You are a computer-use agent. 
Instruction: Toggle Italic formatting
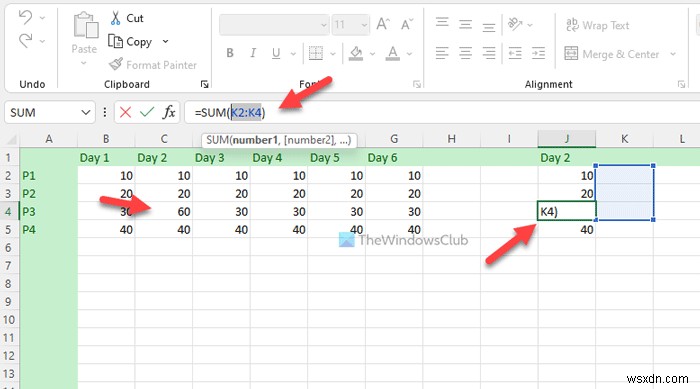point(253,53)
